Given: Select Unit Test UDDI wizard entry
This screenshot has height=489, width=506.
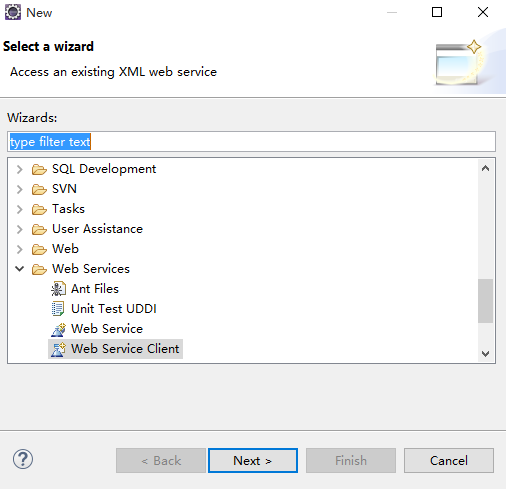Looking at the screenshot, I should click(x=114, y=309).
